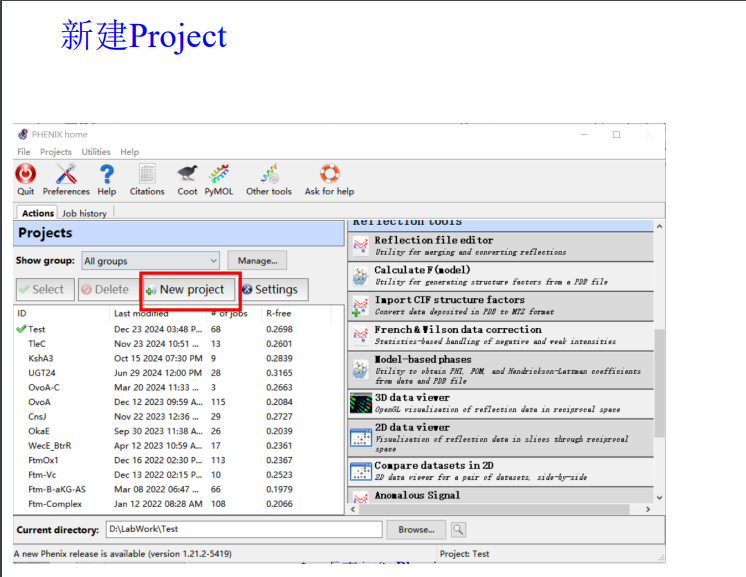Click the PHENIX home window icon
Viewport: 746px width, 577px height.
click(x=23, y=134)
